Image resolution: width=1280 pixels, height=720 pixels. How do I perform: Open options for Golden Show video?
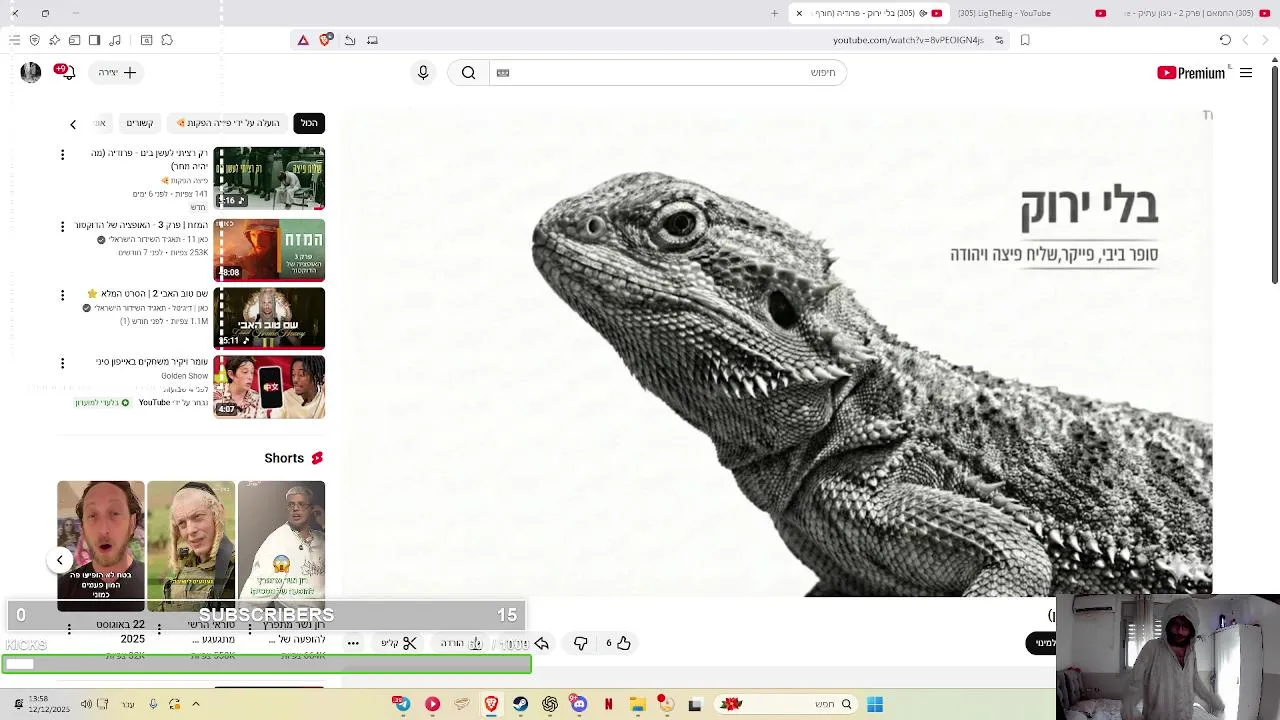pyautogui.click(x=62, y=363)
